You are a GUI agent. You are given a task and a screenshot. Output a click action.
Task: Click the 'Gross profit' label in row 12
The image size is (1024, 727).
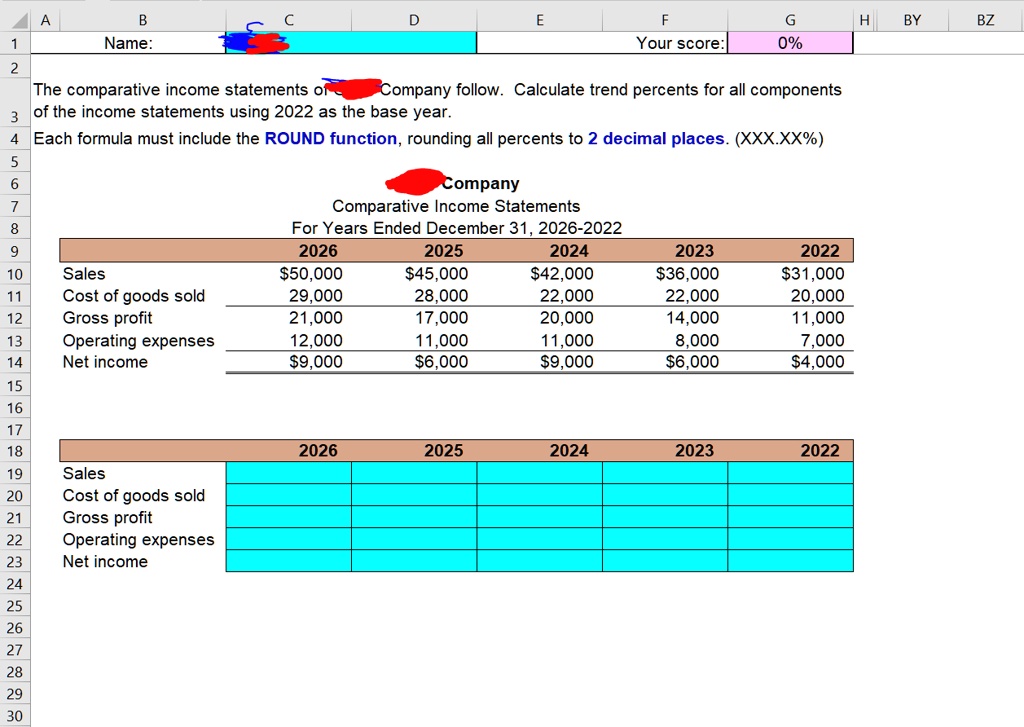coord(107,318)
